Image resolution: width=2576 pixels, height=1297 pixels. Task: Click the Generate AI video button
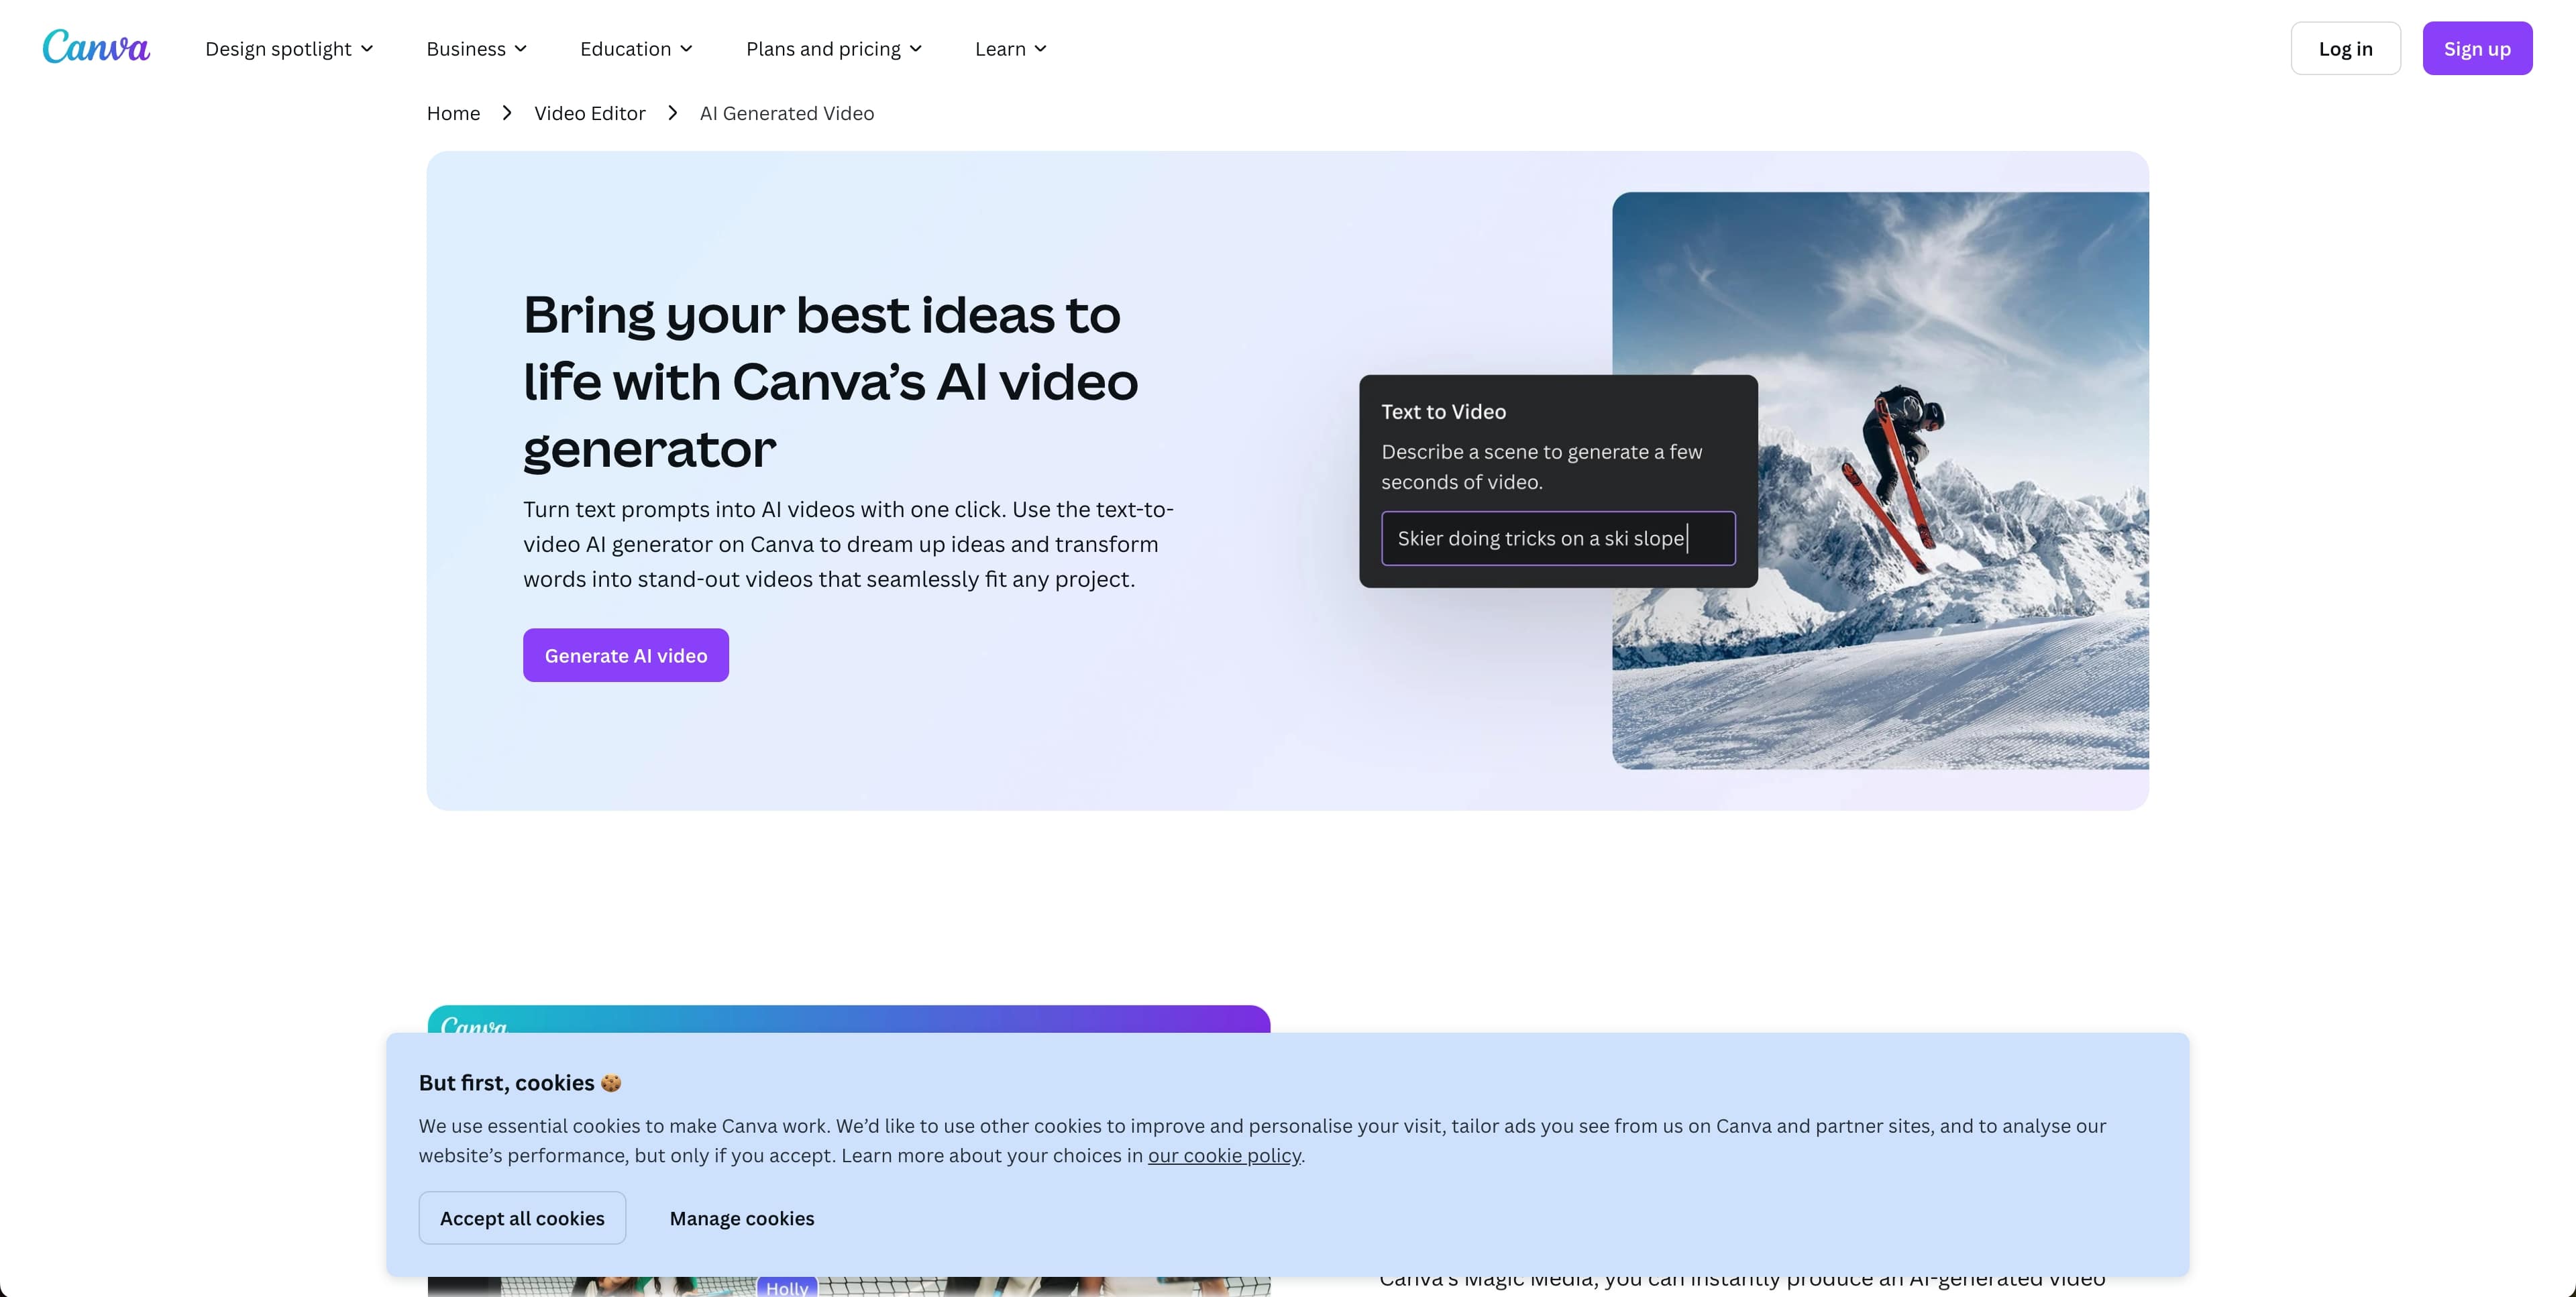tap(626, 655)
